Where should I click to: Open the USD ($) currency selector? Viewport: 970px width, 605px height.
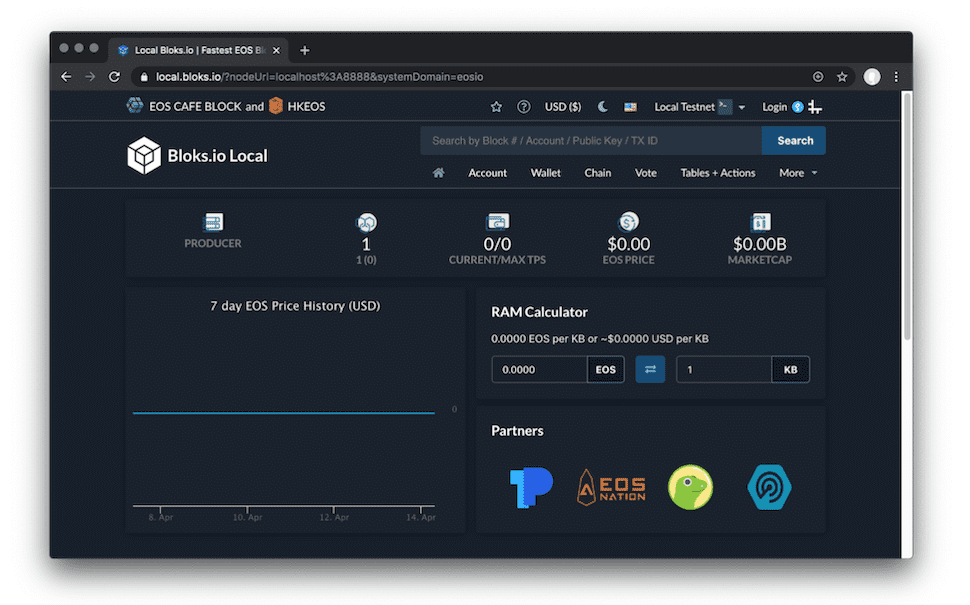point(562,107)
